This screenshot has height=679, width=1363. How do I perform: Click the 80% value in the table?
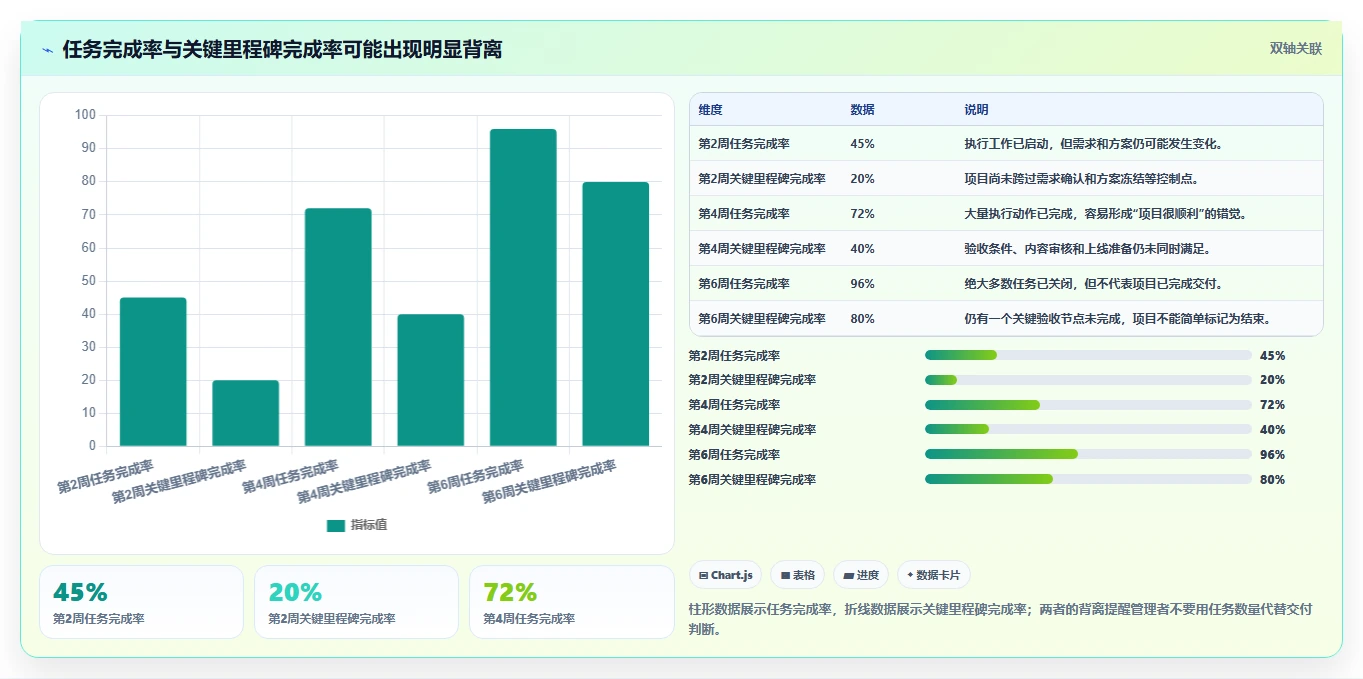[x=862, y=319]
